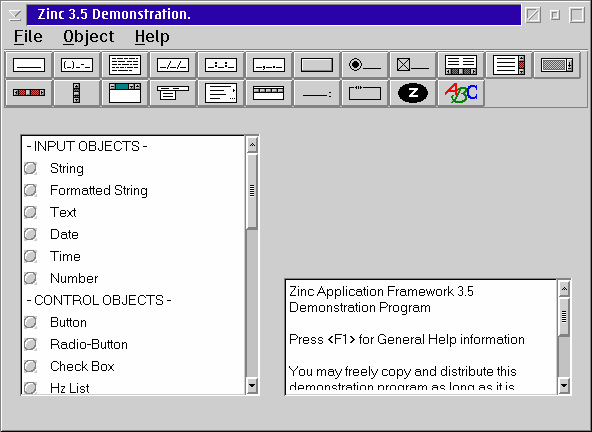Image resolution: width=592 pixels, height=432 pixels.
Task: Open the system menu in the title bar
Action: pyautogui.click(x=15, y=15)
